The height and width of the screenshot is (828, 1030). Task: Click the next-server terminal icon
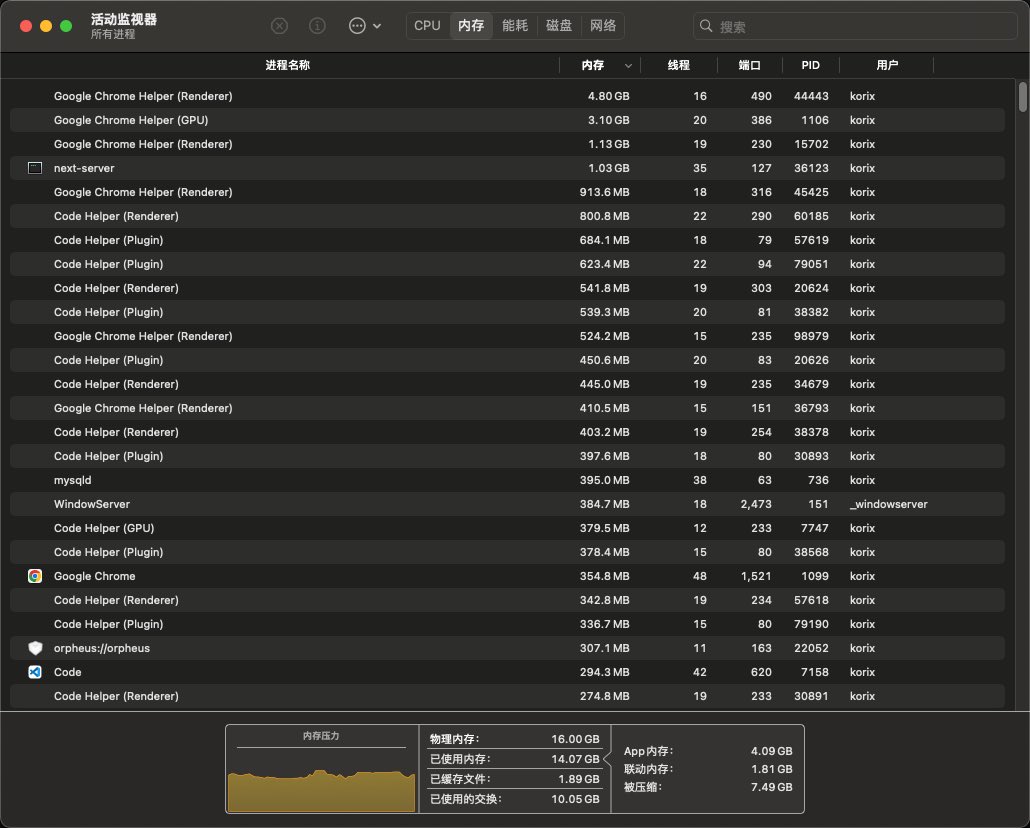[35, 168]
